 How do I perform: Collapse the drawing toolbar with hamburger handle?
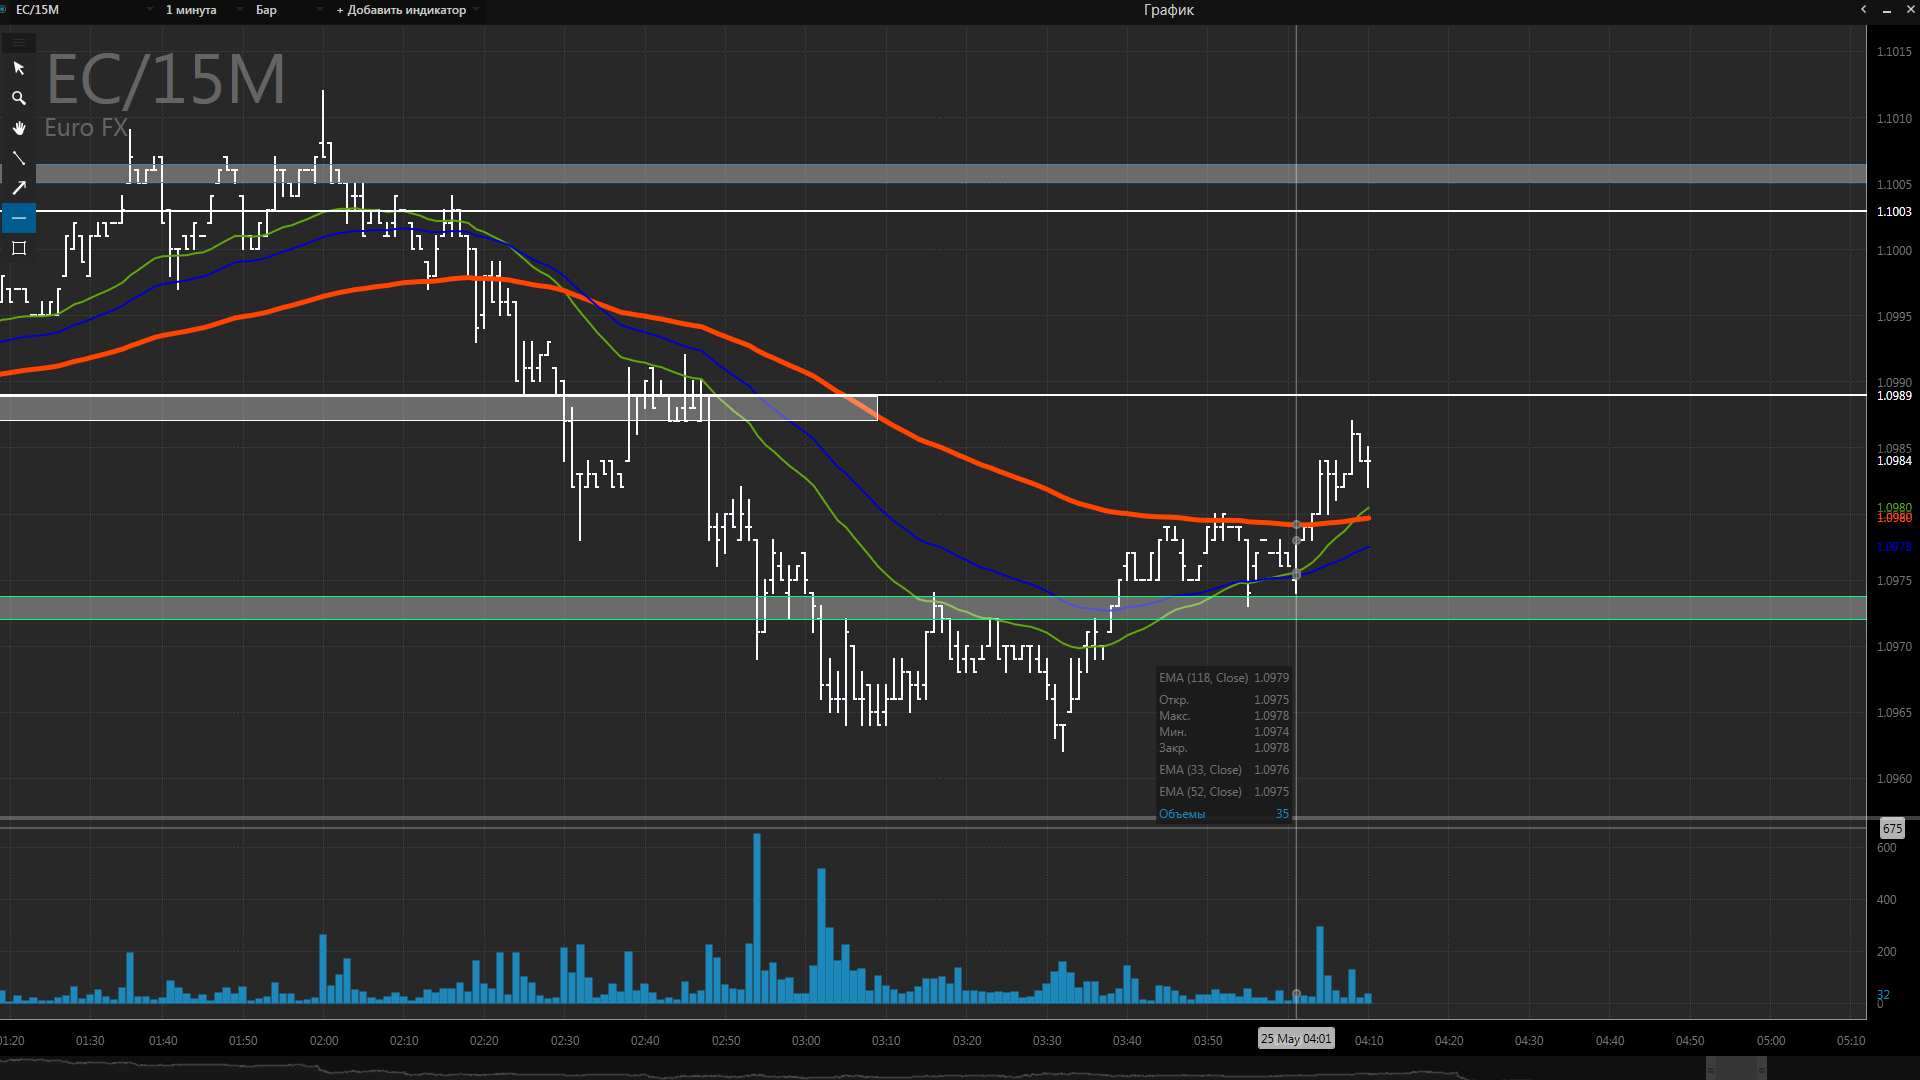18,42
